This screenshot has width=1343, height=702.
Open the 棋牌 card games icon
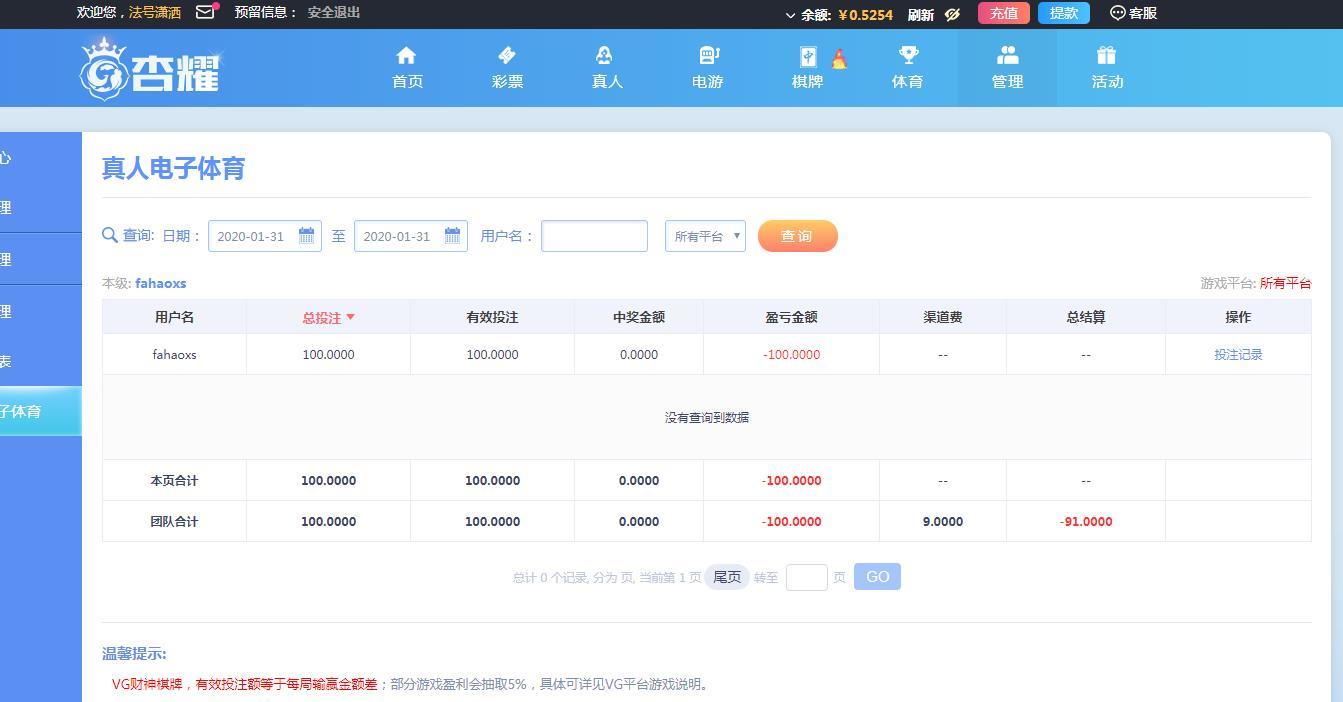(x=807, y=57)
